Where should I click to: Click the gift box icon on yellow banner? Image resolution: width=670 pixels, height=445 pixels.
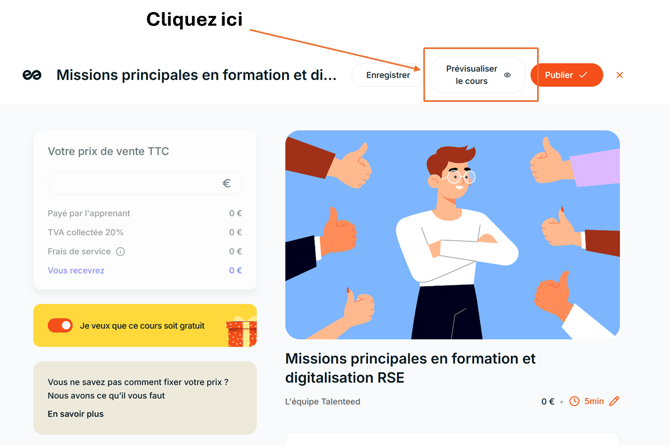(241, 331)
